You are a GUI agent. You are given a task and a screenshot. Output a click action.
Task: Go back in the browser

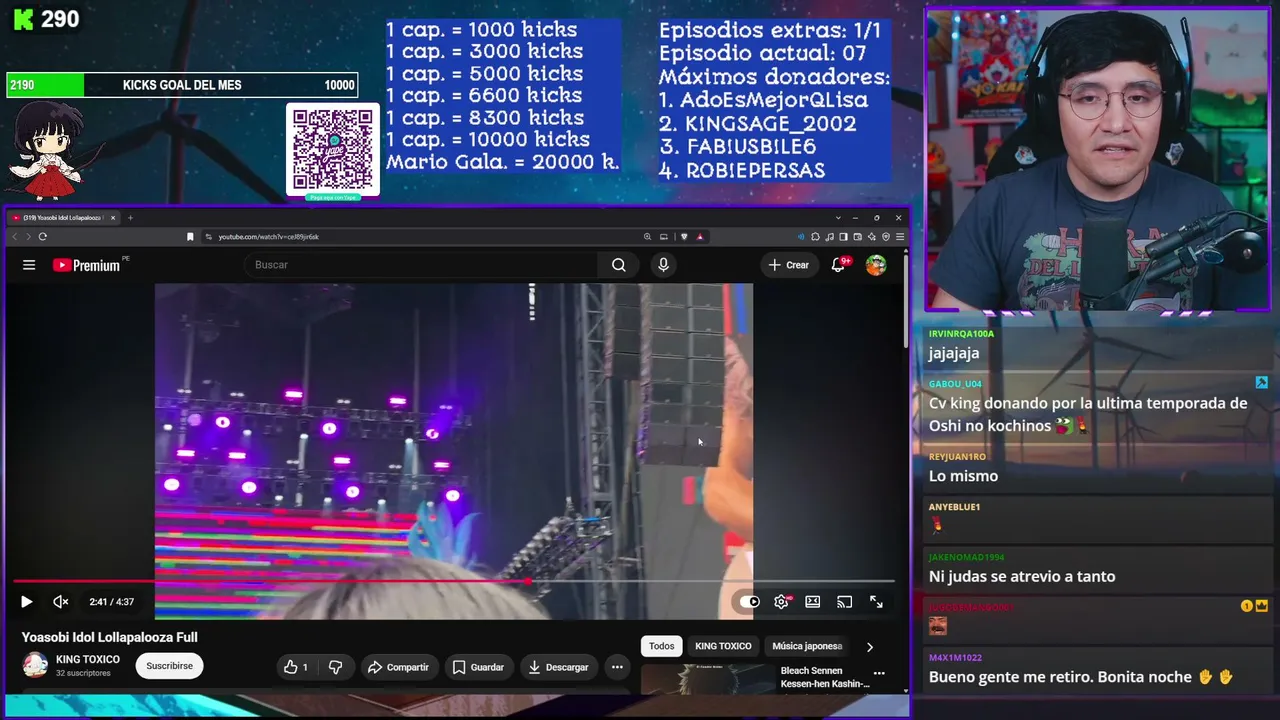click(14, 237)
